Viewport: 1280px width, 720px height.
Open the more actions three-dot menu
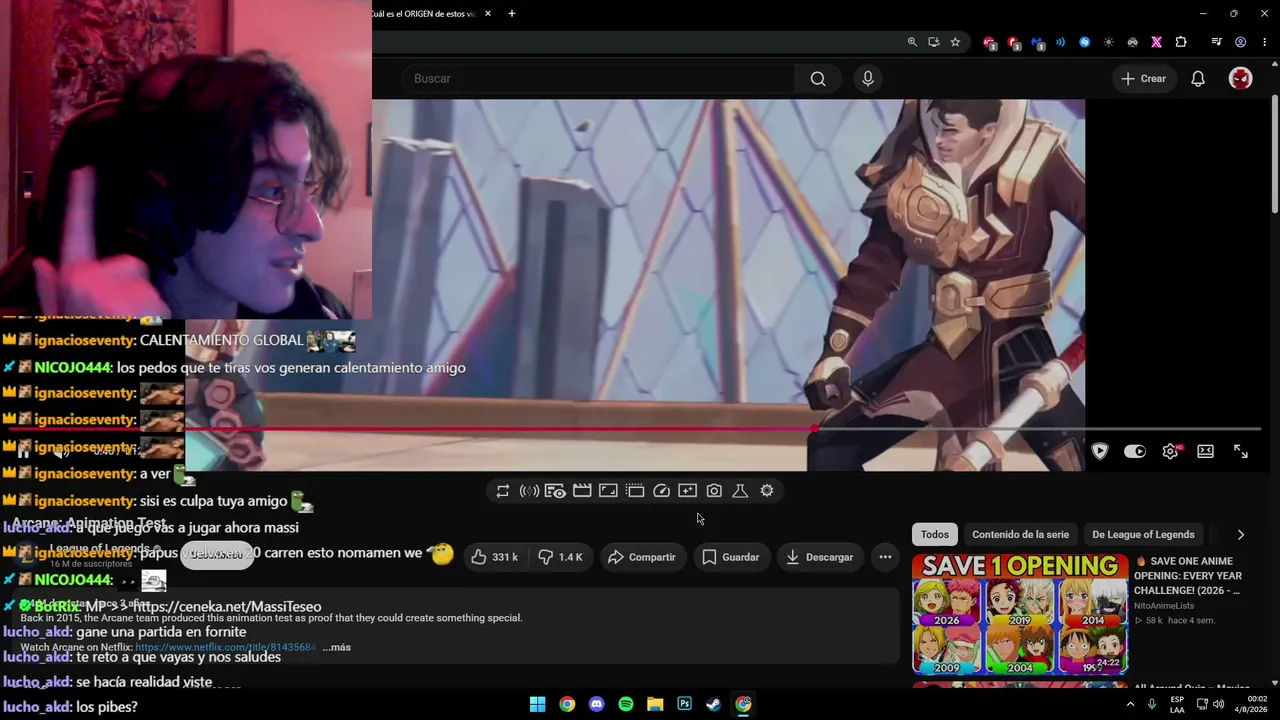pyautogui.click(x=885, y=557)
